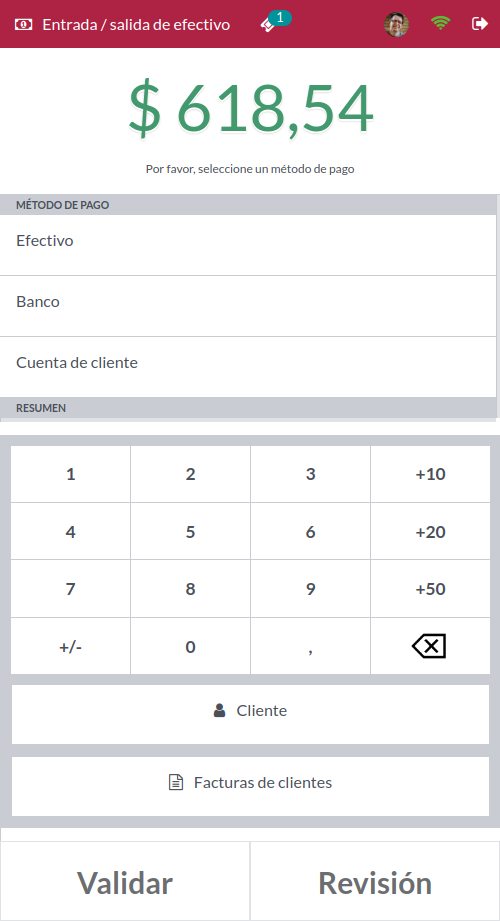This screenshot has width=500, height=921.
Task: Toggle sign with the +/- key
Action: 71,646
